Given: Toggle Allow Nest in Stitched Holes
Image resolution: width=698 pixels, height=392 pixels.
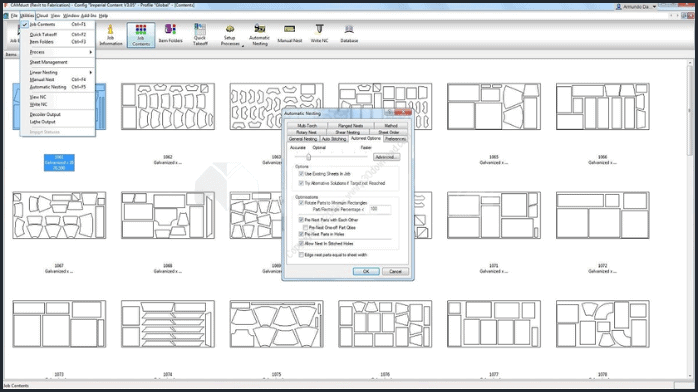Looking at the screenshot, I should tap(301, 243).
